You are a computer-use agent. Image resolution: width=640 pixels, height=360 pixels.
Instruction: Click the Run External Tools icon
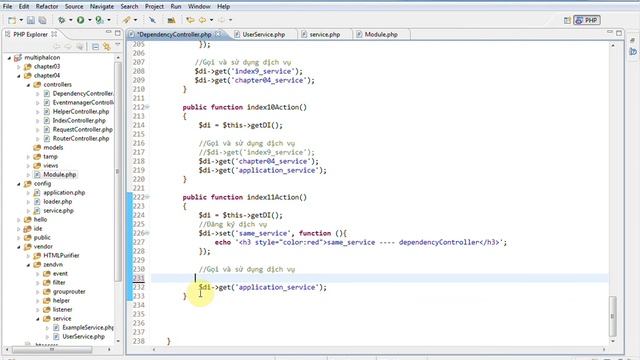tap(99, 20)
